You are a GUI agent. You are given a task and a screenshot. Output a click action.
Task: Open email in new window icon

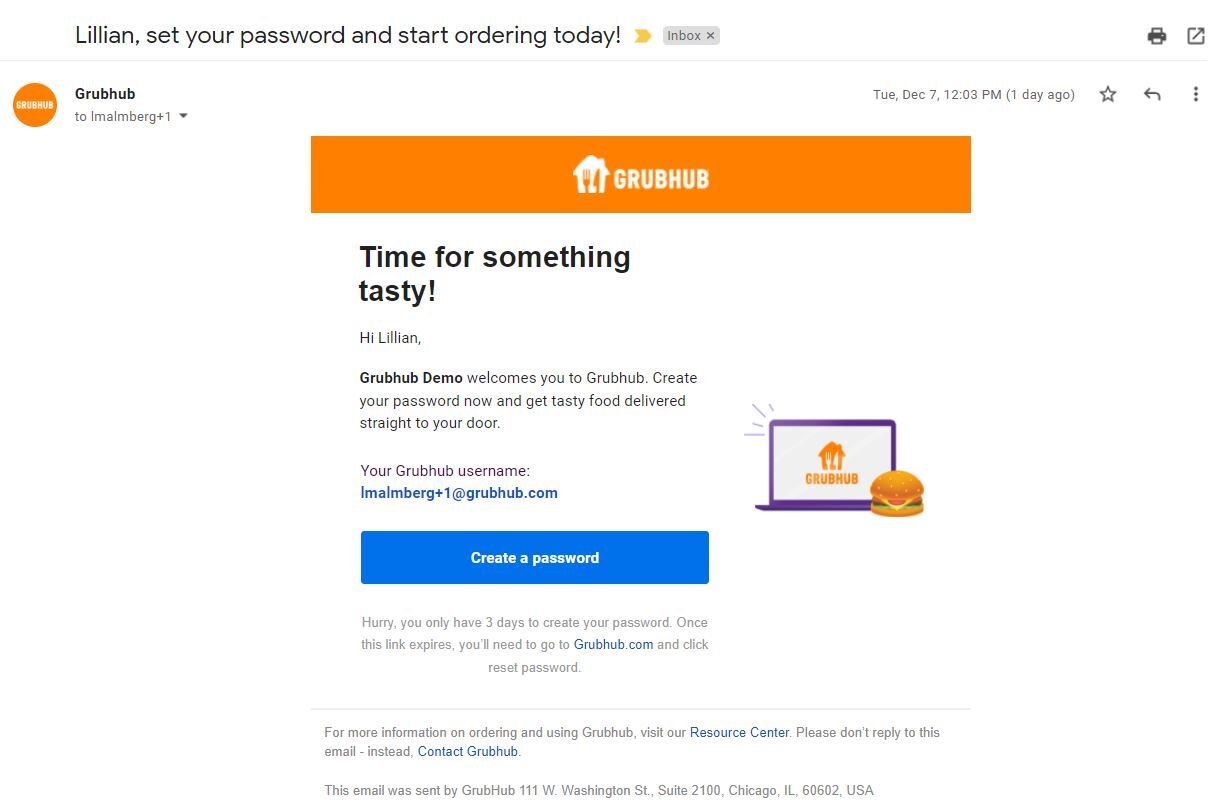[1195, 36]
